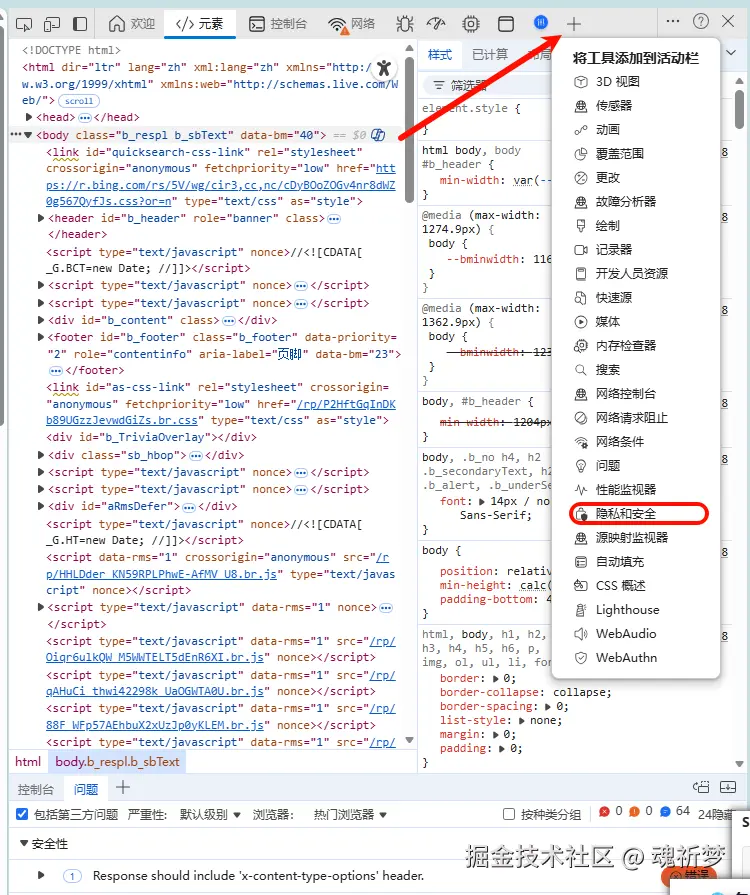Expand footer id b_footer node
The image size is (750, 895).
41,337
